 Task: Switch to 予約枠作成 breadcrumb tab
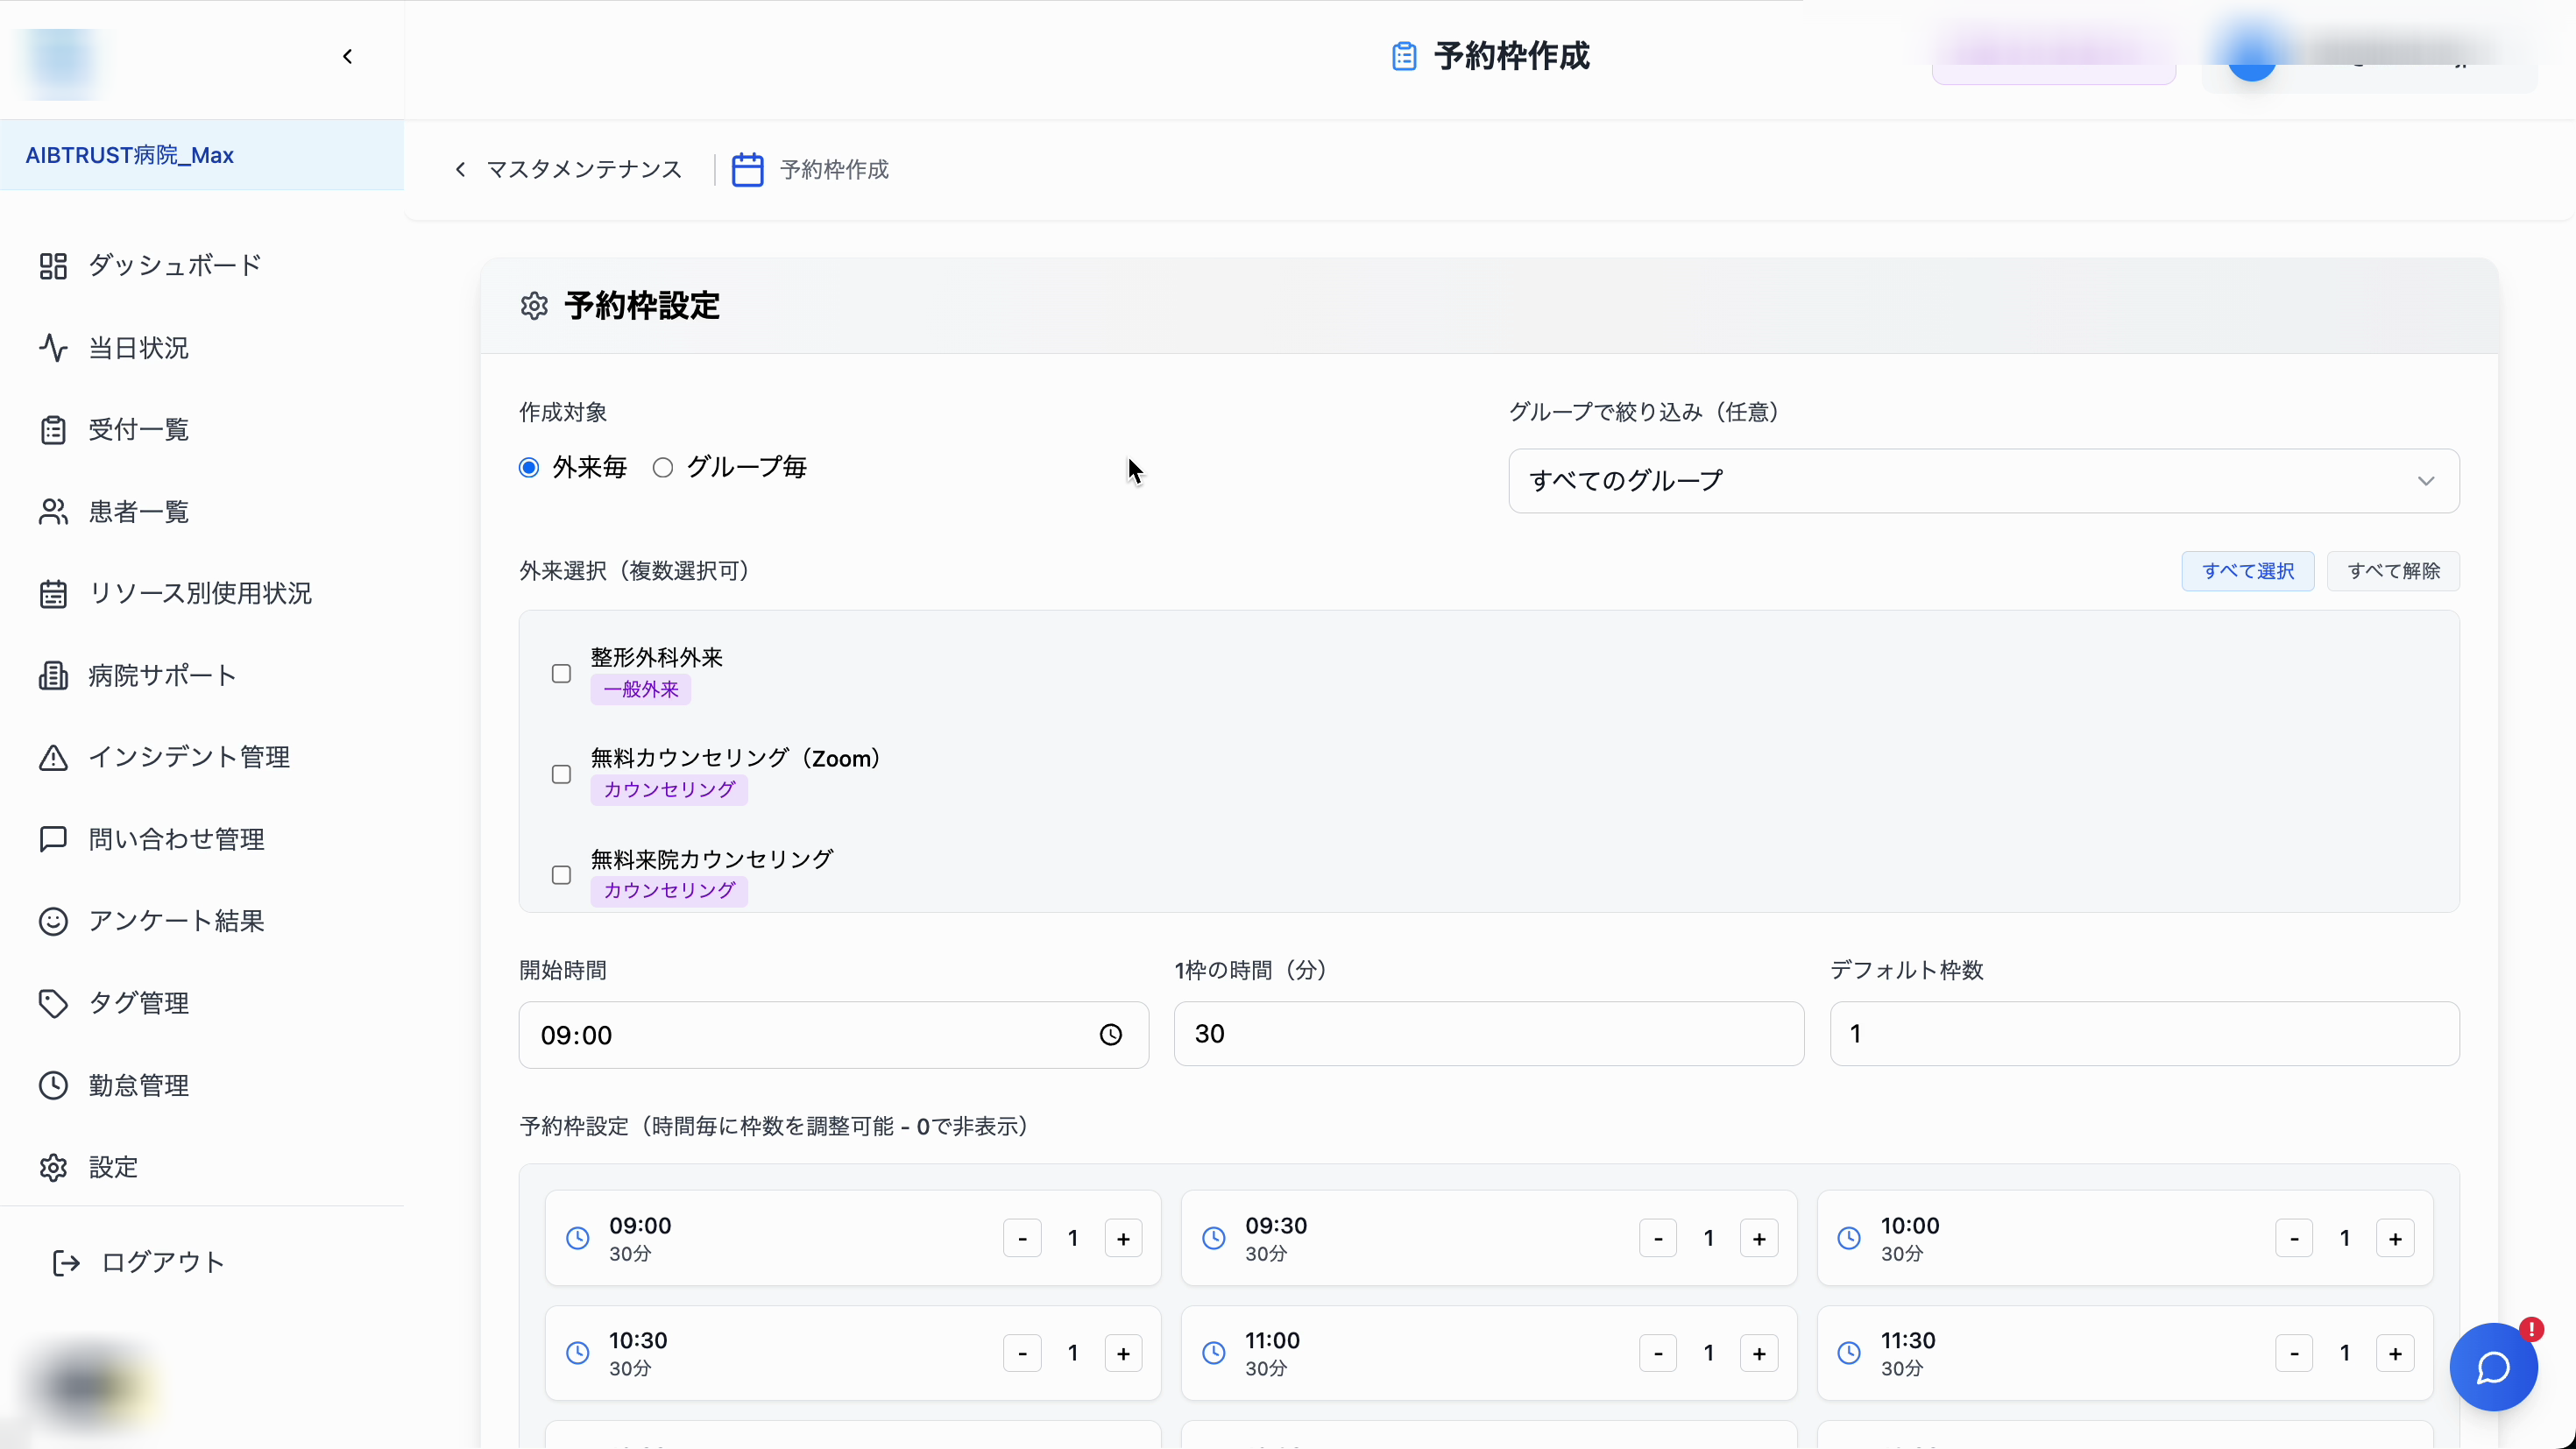tap(833, 169)
